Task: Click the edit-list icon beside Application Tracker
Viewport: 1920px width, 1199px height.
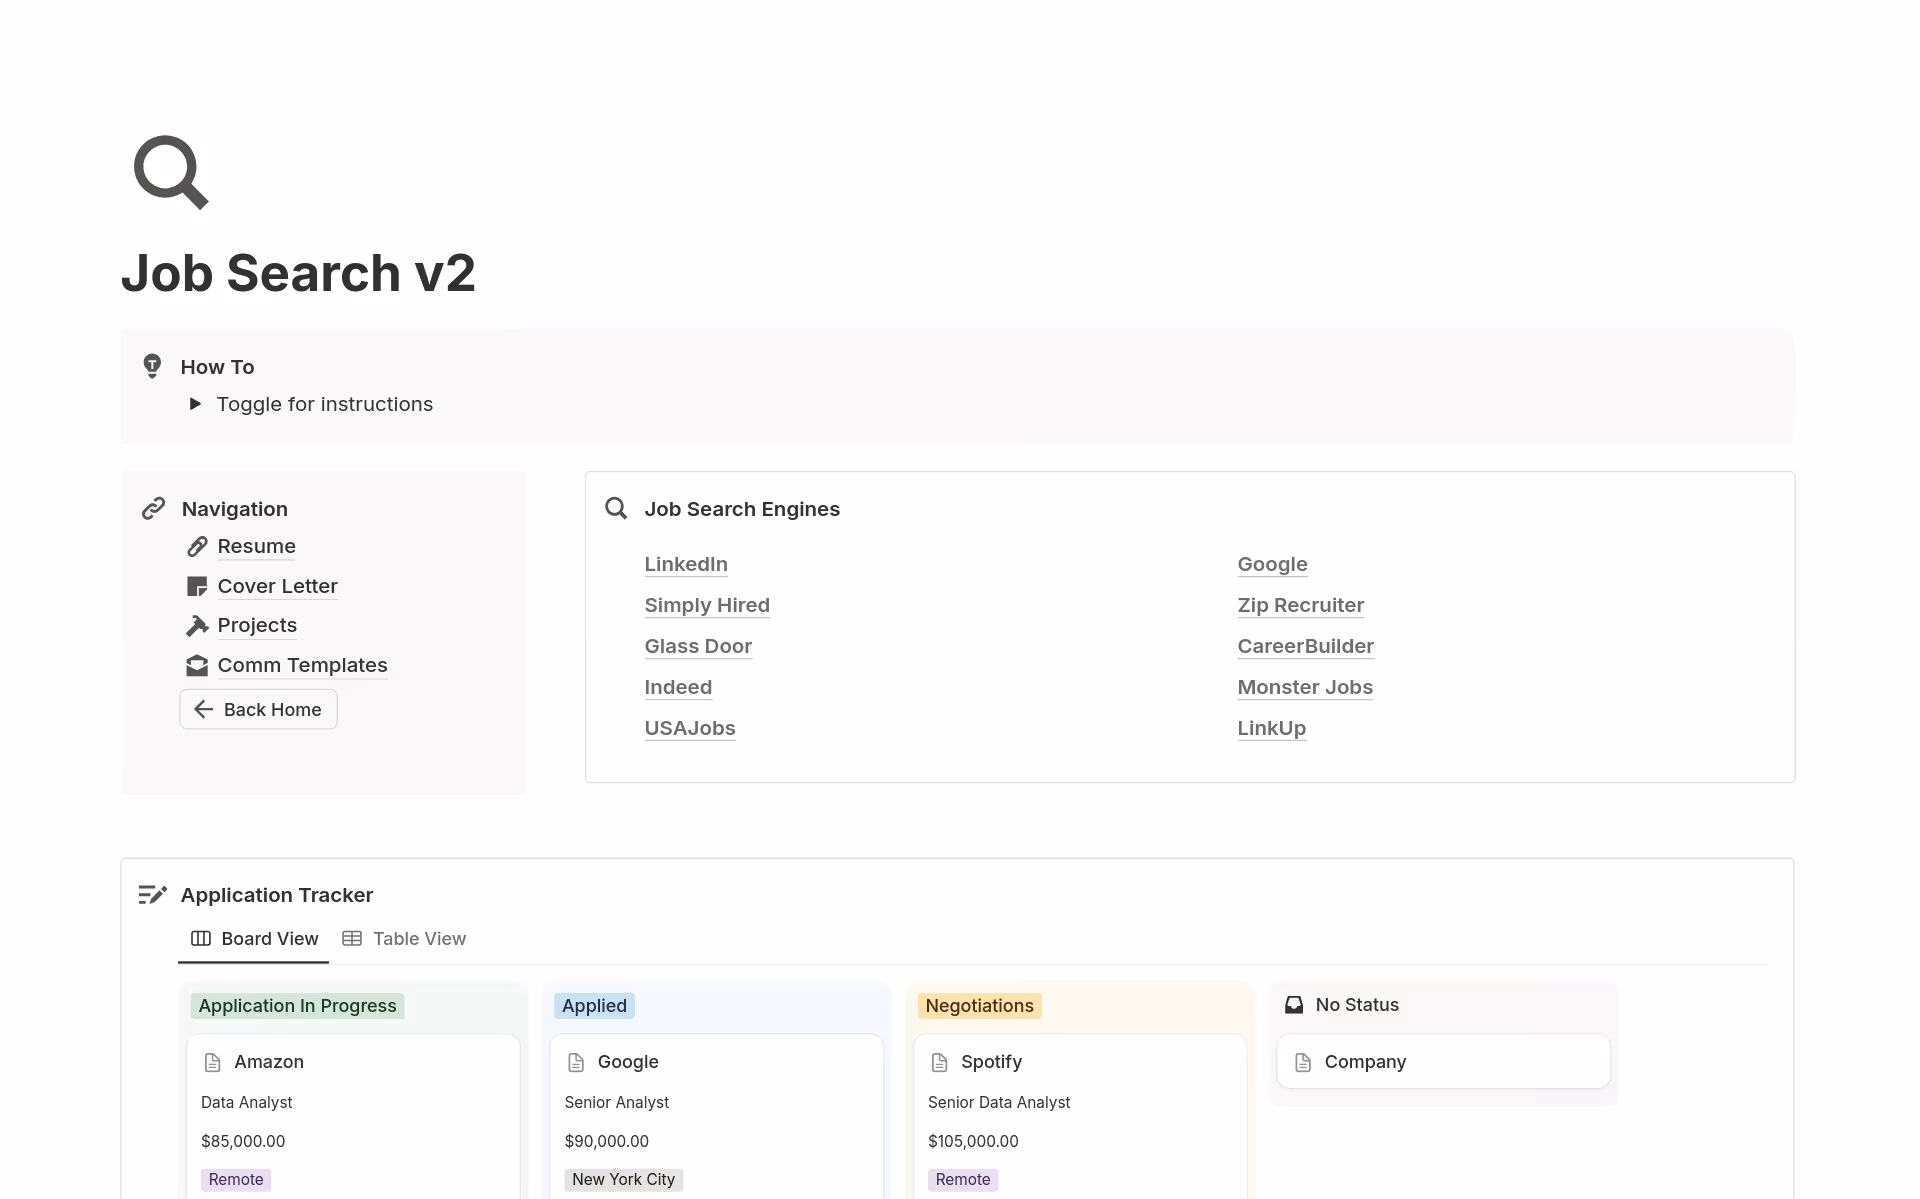Action: tap(152, 895)
